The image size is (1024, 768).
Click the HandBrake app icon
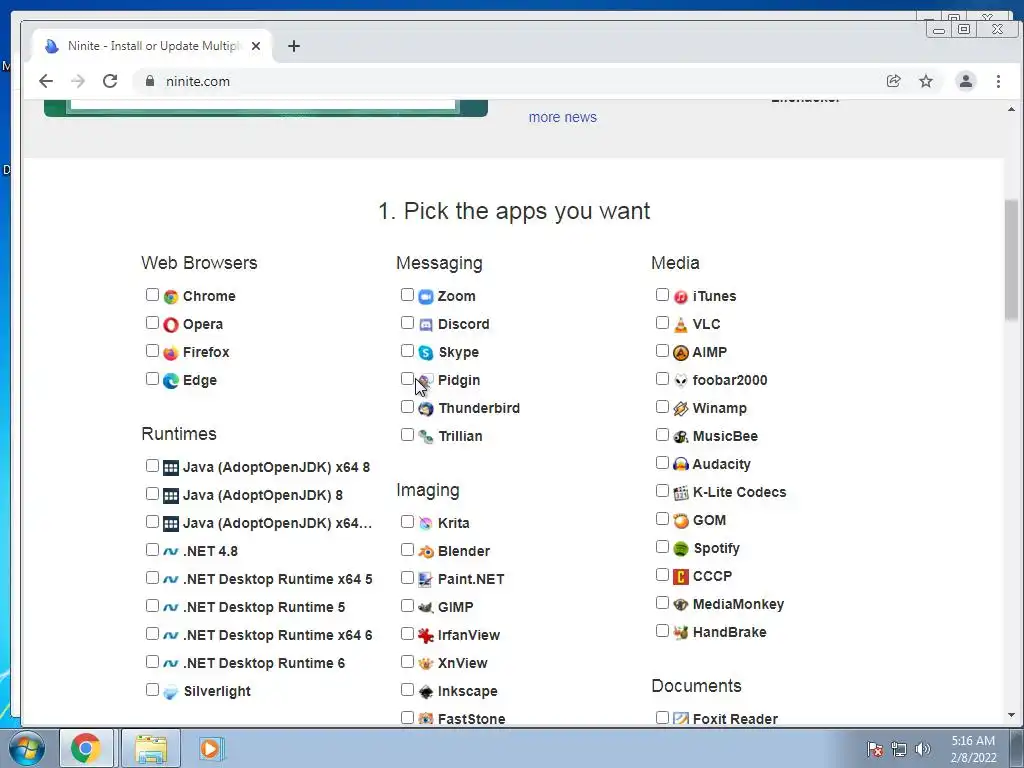tap(680, 633)
